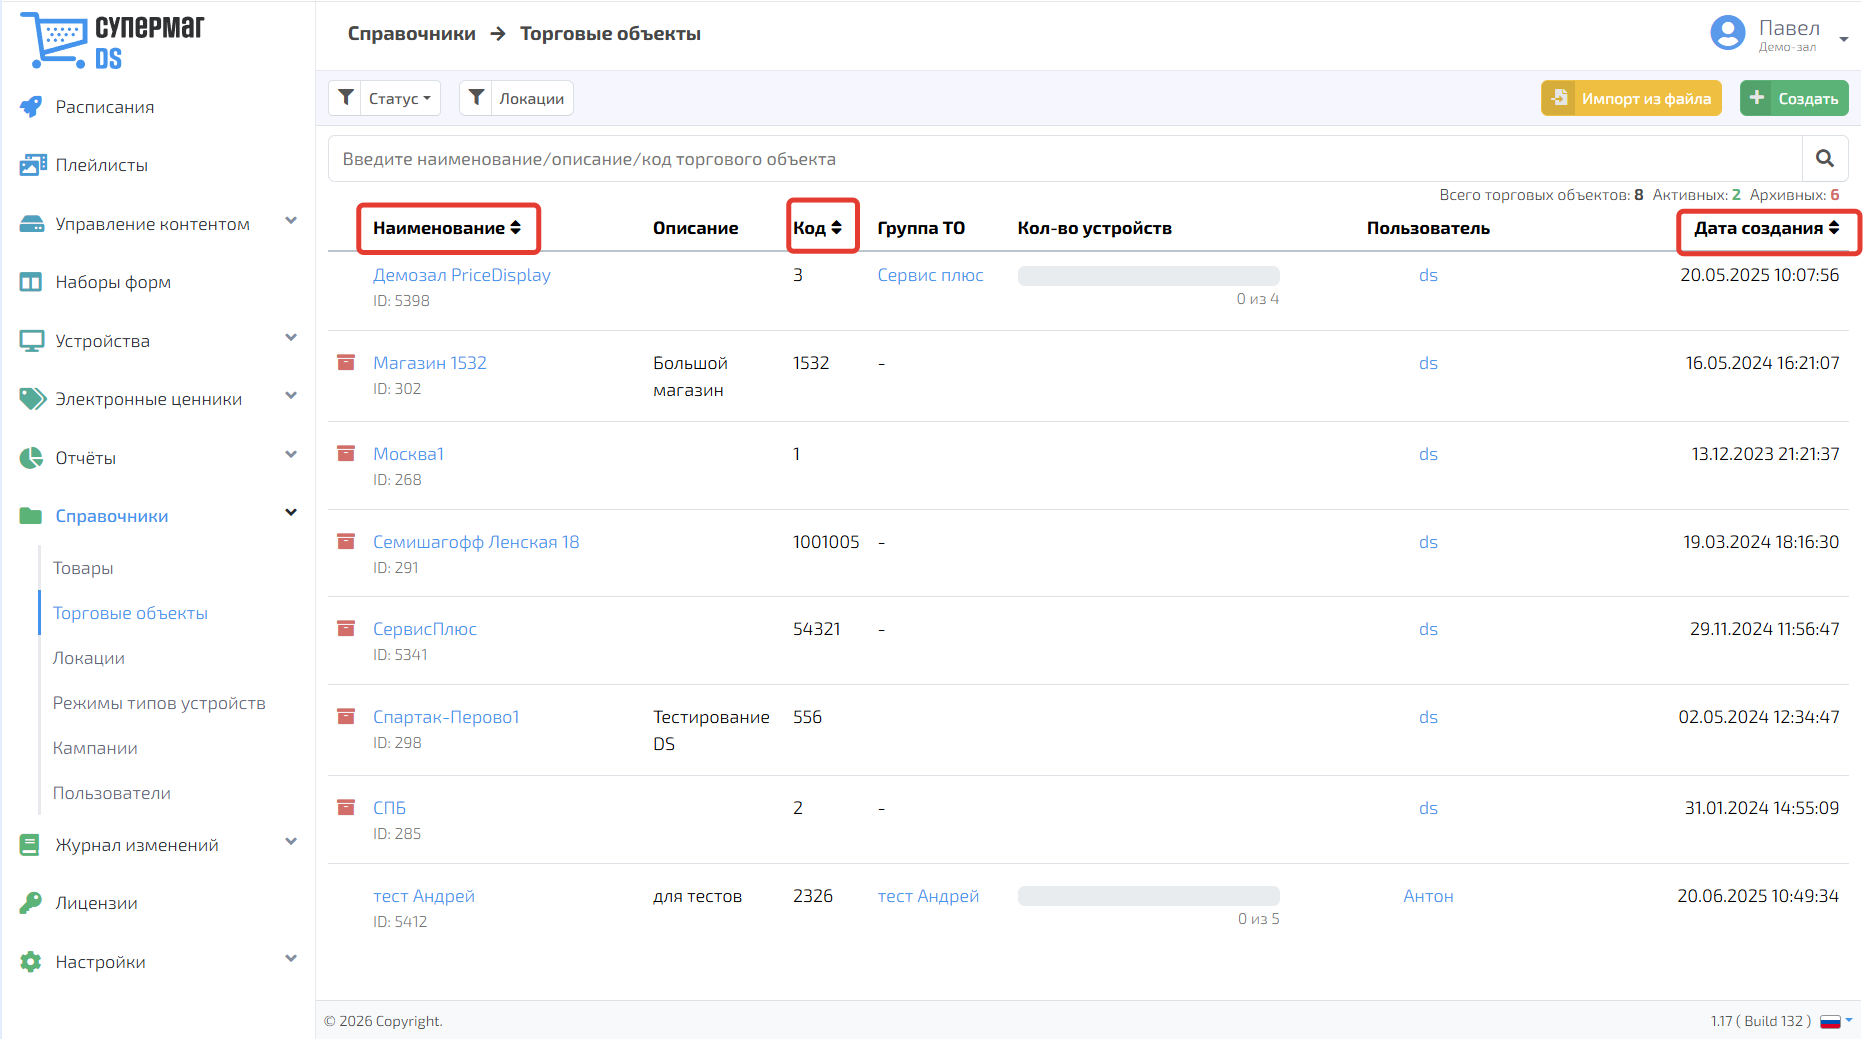
Task: Open language flag selector in footer
Action: 1835,1021
